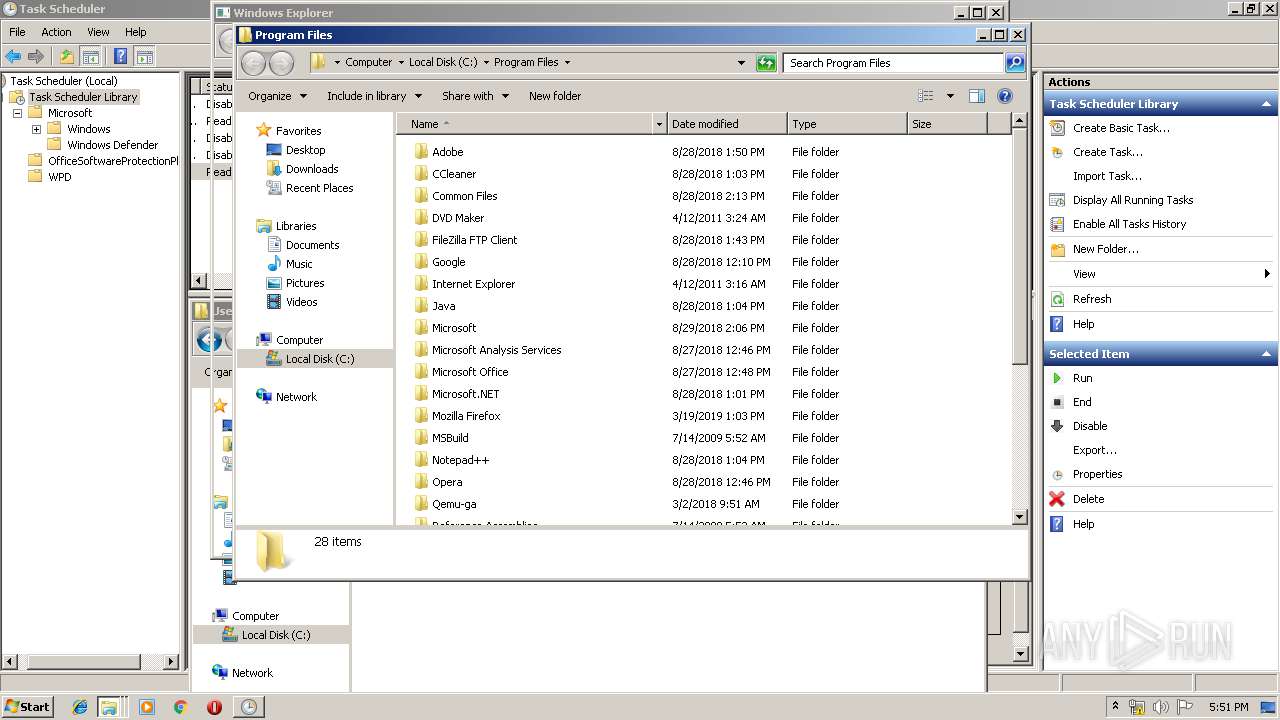Click Enable All Tasks History
1280x720 pixels.
tap(1129, 224)
